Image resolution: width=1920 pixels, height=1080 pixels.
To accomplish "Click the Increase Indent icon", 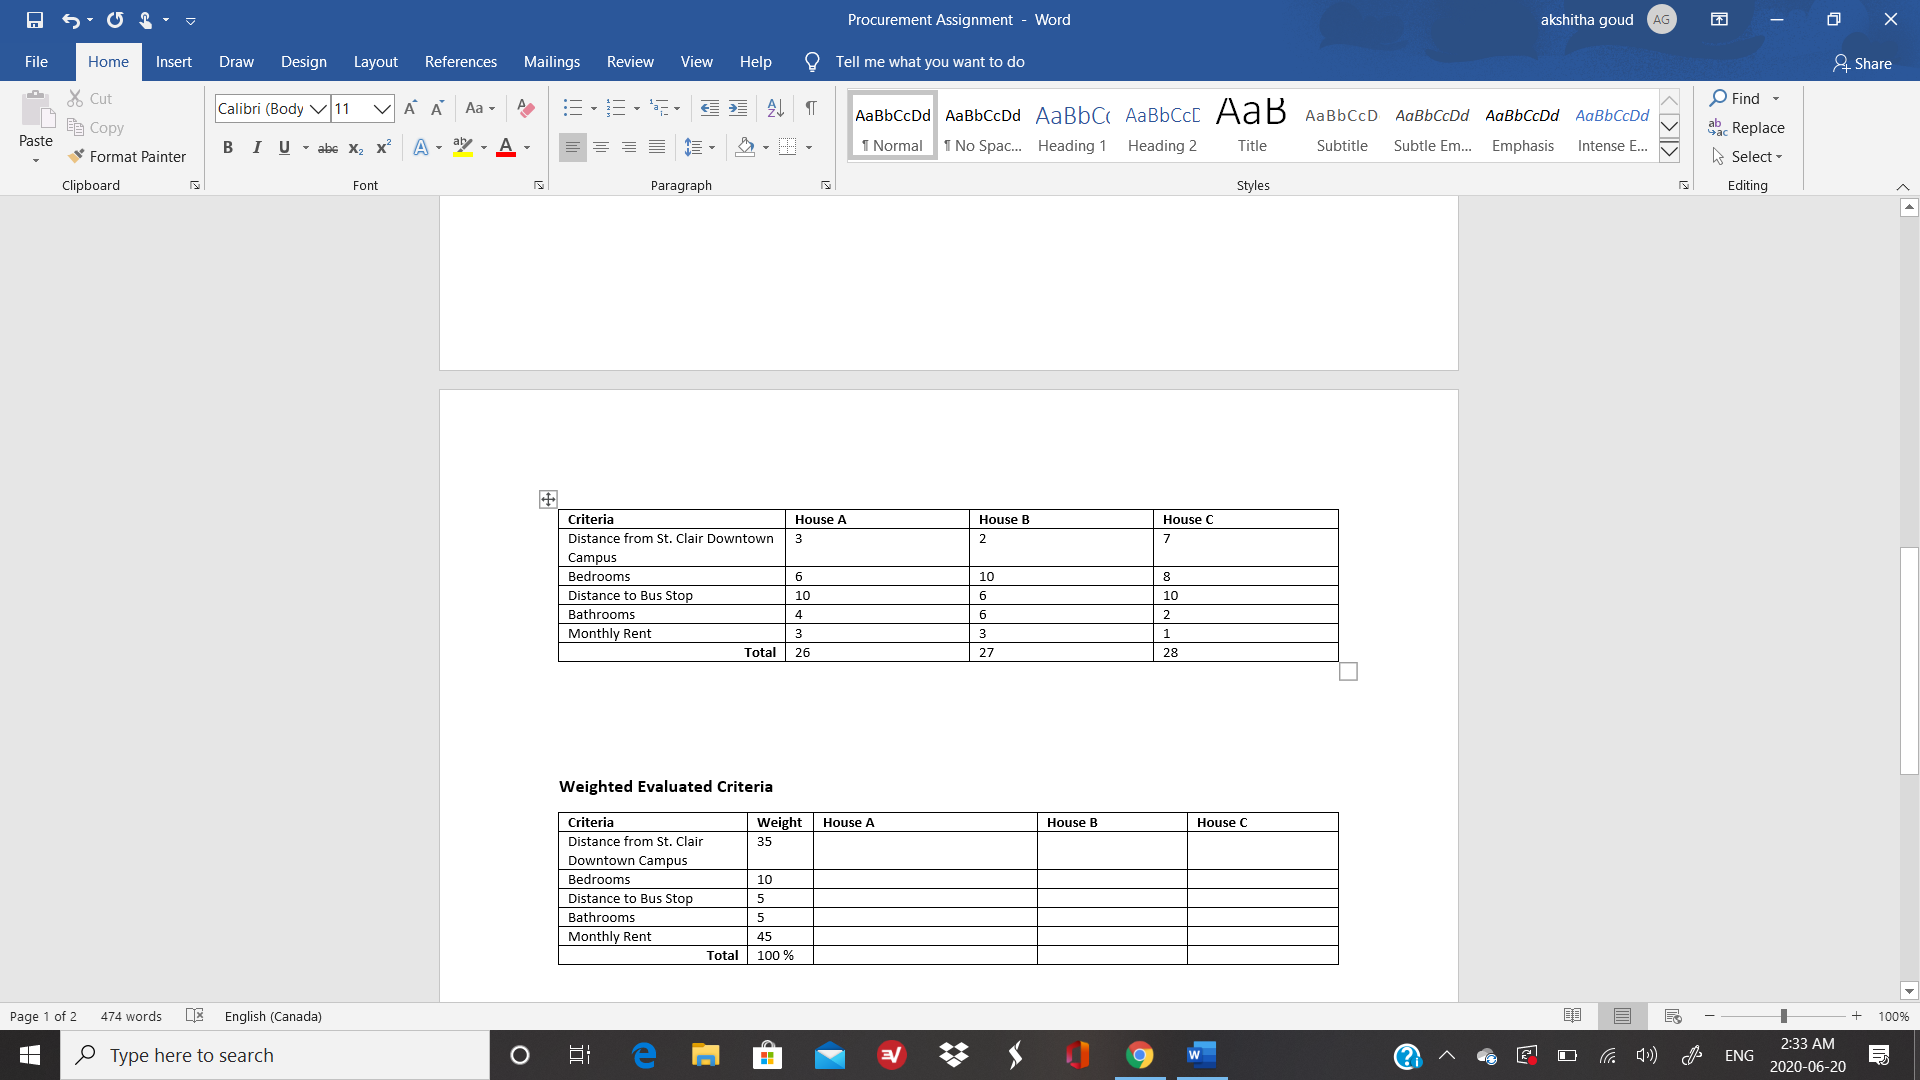I will coord(738,108).
